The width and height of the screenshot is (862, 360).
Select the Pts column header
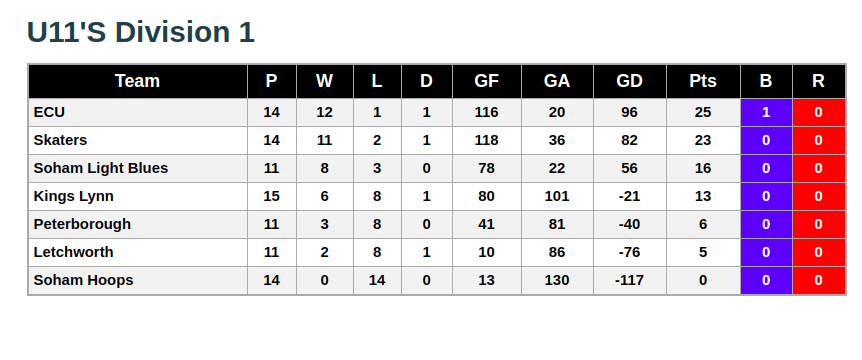[x=703, y=81]
